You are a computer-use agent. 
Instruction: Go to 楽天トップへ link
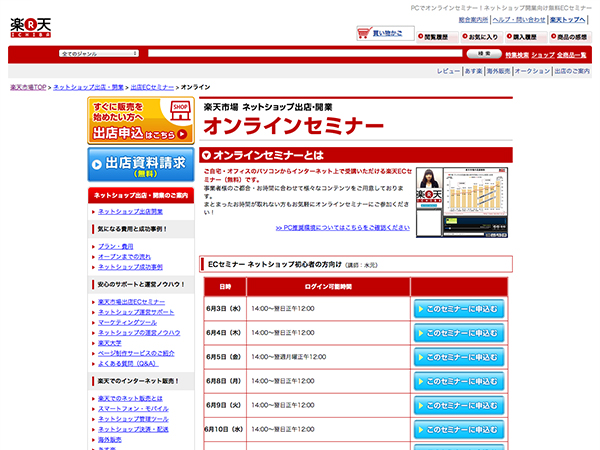[567, 20]
